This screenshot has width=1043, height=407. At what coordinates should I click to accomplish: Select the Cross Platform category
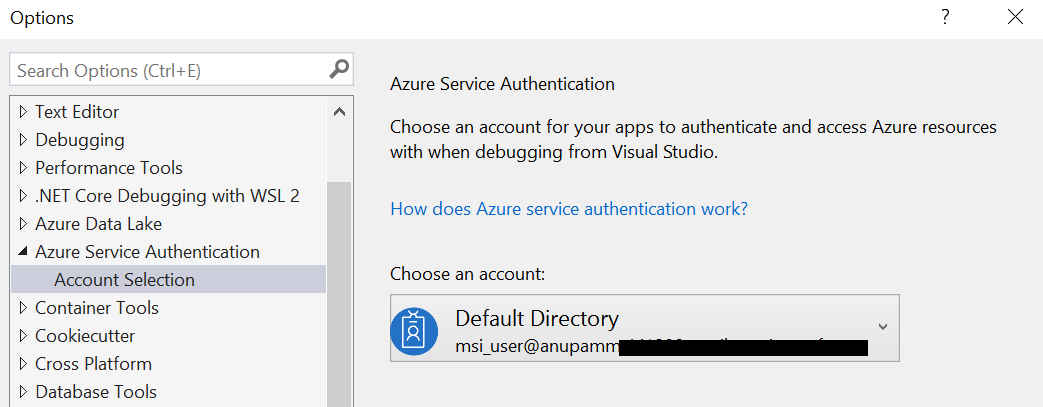tap(93, 364)
